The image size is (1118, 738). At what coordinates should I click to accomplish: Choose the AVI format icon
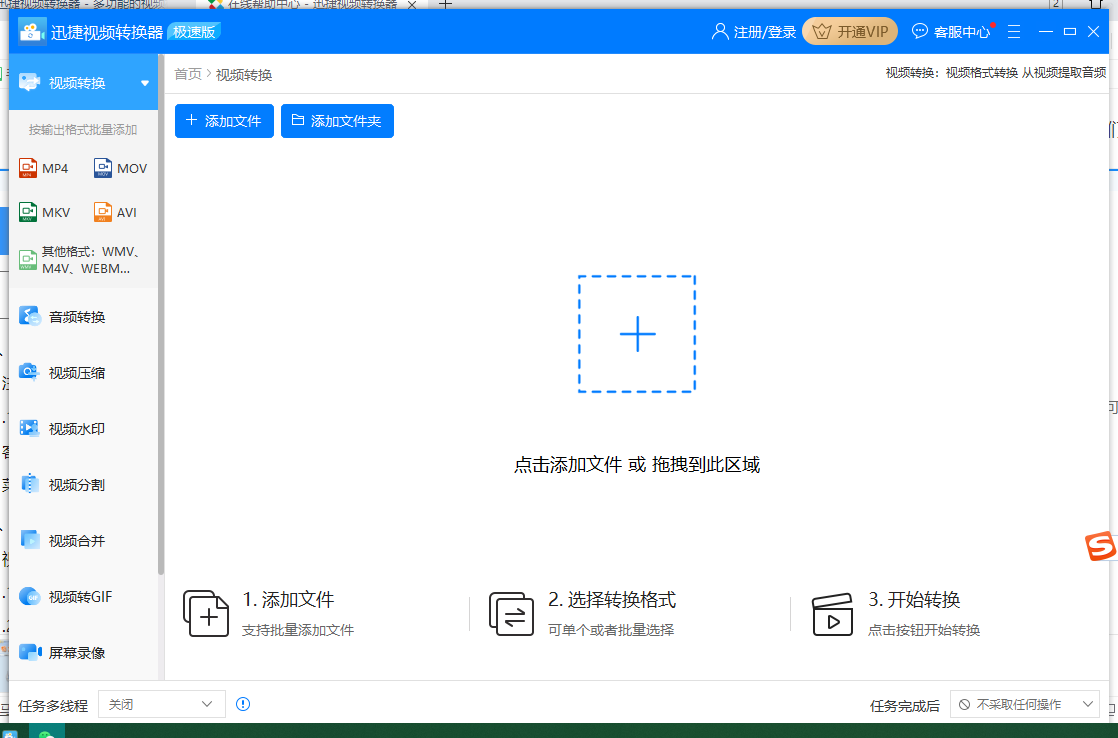coord(118,211)
